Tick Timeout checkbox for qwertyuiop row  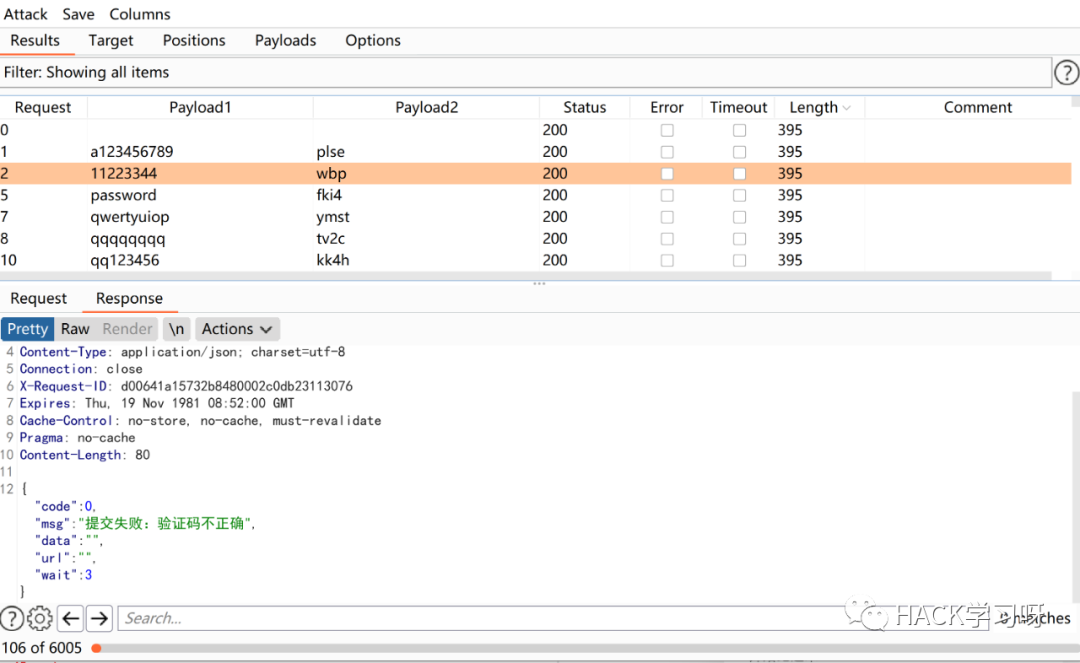pyautogui.click(x=739, y=217)
